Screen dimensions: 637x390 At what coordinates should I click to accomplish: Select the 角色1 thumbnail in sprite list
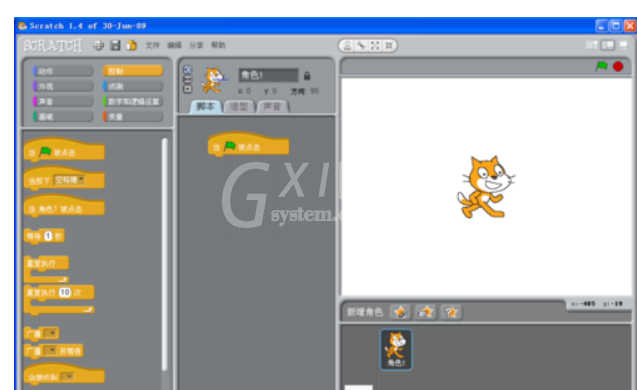(396, 350)
